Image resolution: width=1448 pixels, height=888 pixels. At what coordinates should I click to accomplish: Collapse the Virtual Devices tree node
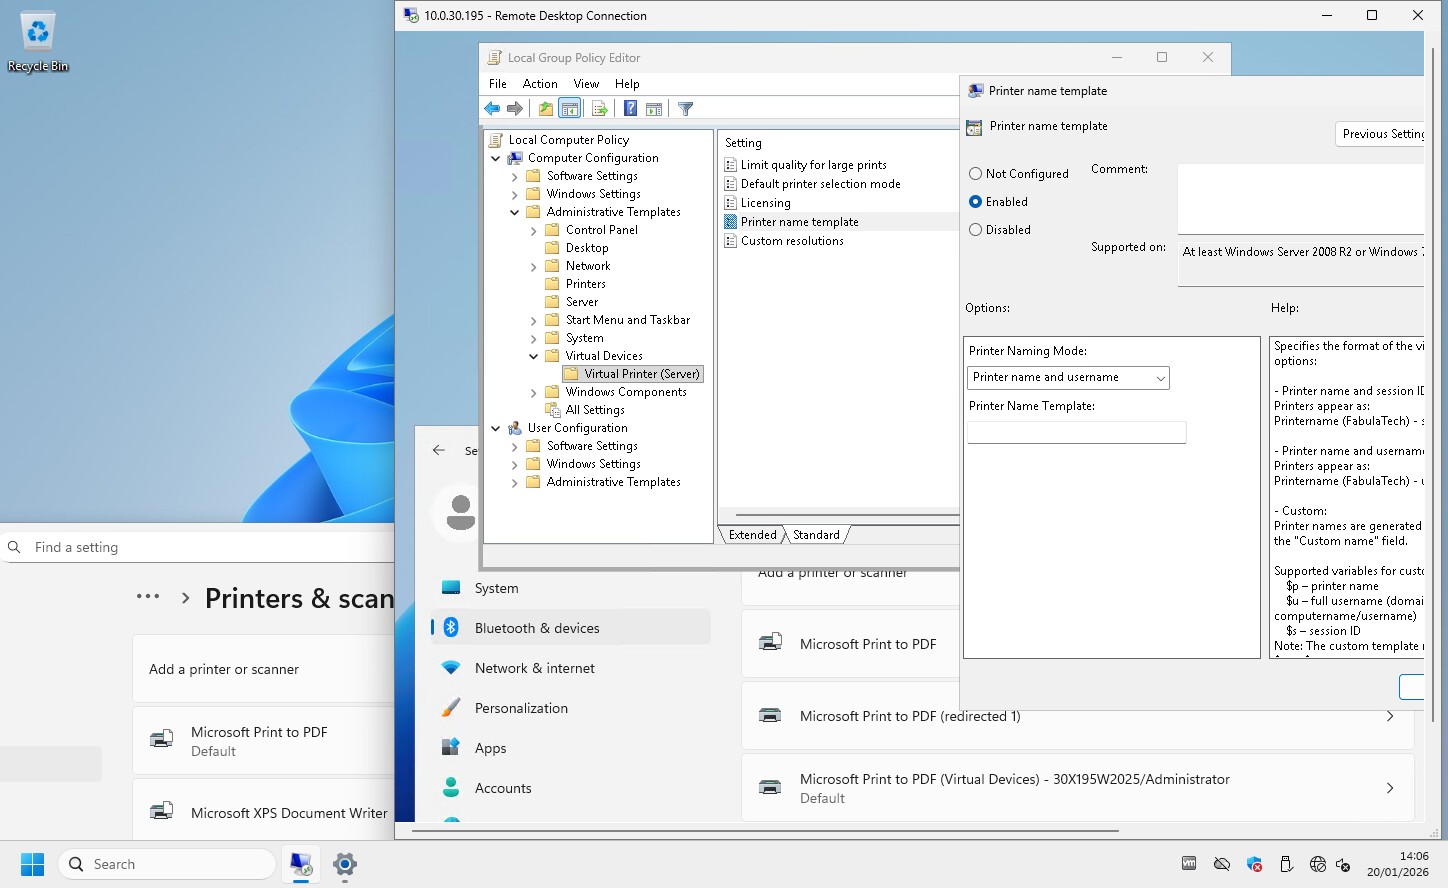(533, 356)
